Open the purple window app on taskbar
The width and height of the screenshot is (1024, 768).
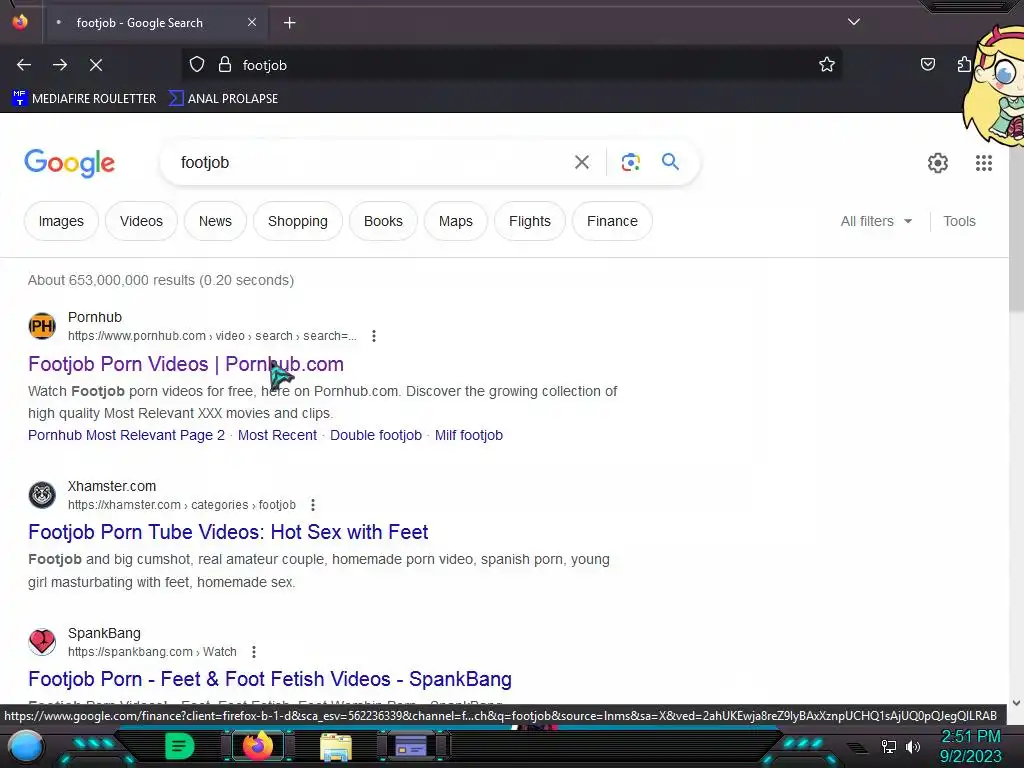(411, 746)
